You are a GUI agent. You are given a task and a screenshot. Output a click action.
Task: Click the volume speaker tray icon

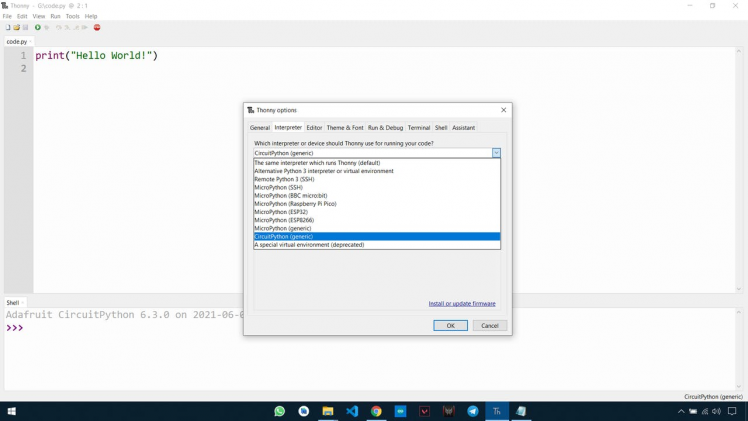point(716,411)
